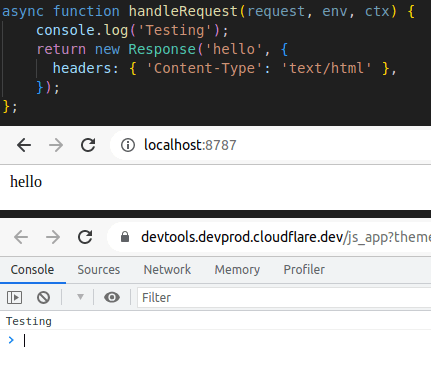
Task: Open the Network tab
Action: (x=167, y=270)
